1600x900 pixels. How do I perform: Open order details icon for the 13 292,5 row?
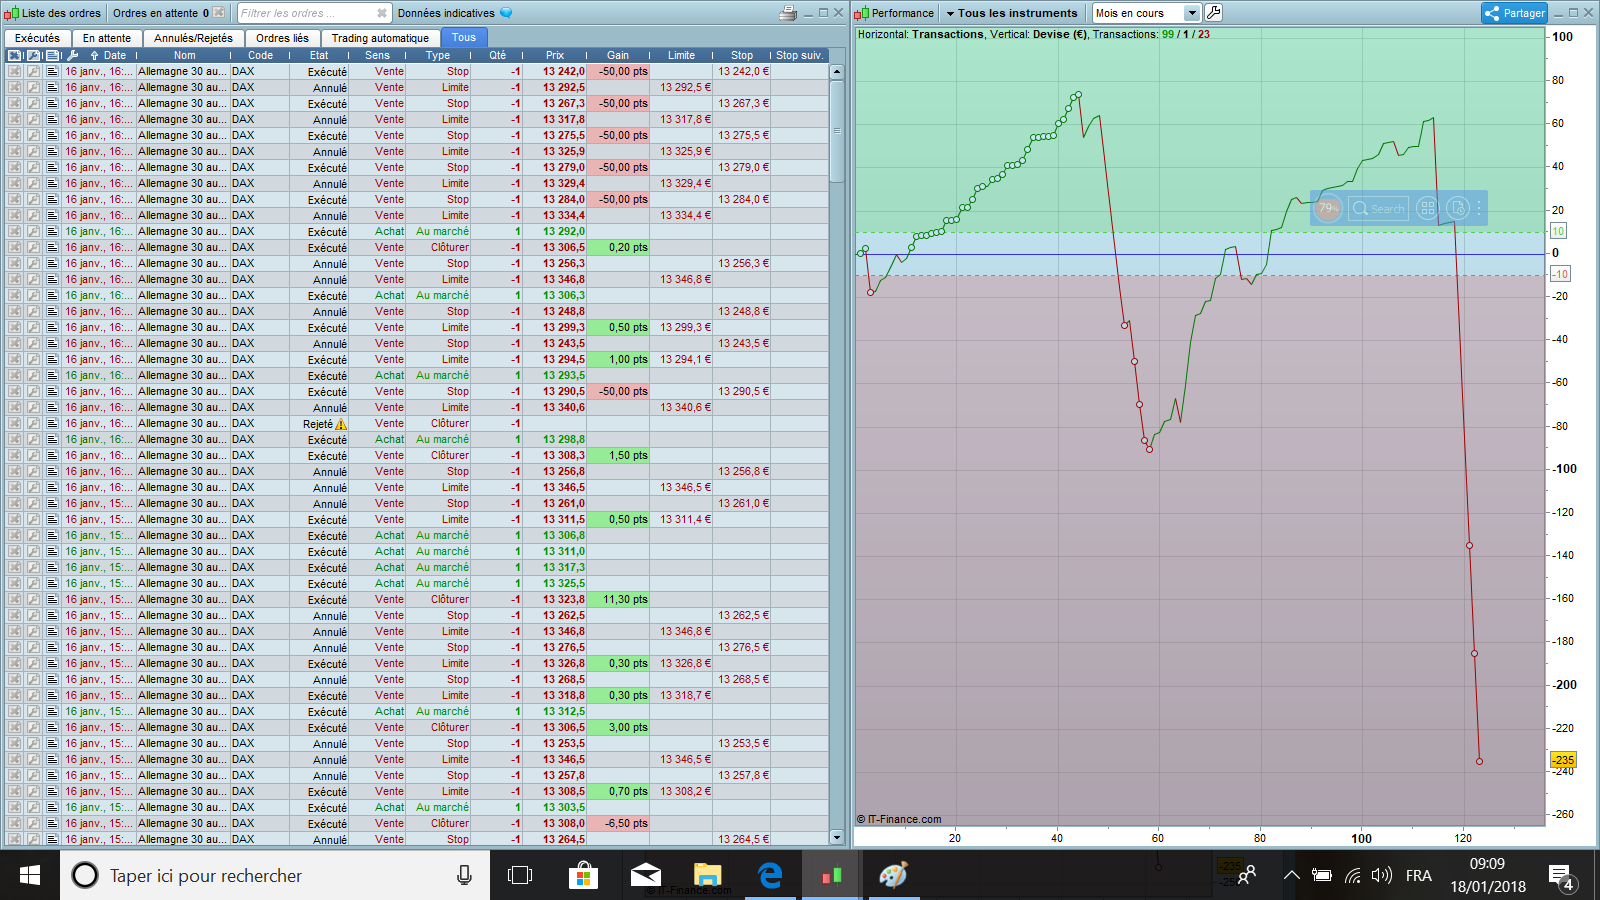[52, 87]
